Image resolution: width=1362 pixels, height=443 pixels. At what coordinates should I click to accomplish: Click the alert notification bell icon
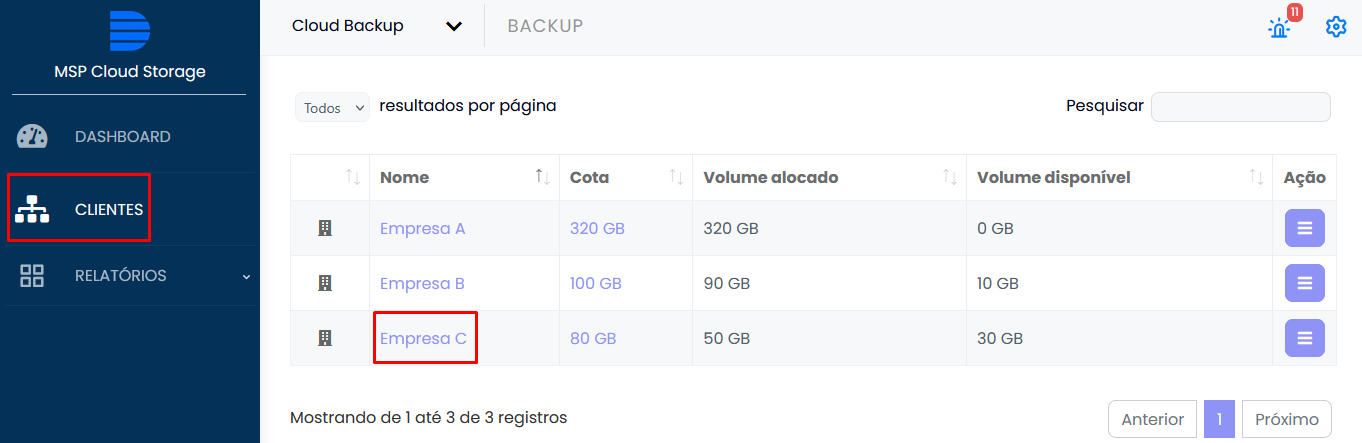pos(1279,27)
